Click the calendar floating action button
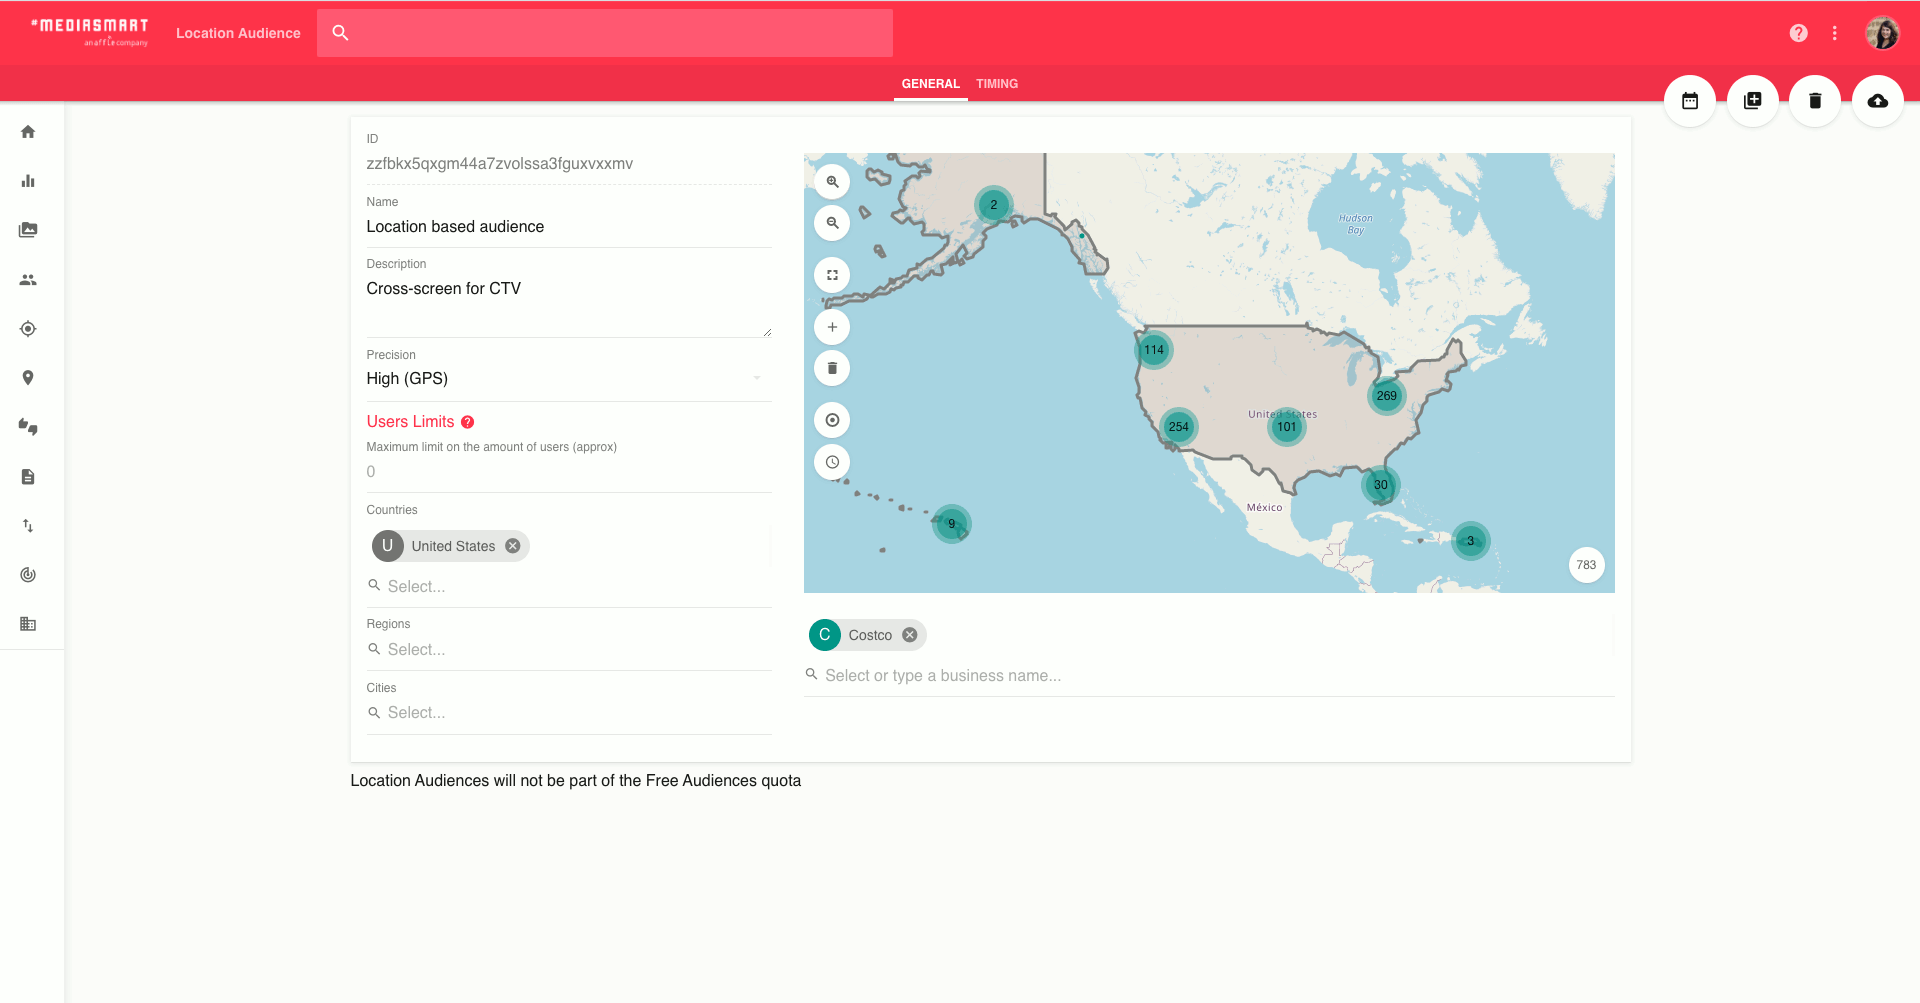 [1690, 101]
